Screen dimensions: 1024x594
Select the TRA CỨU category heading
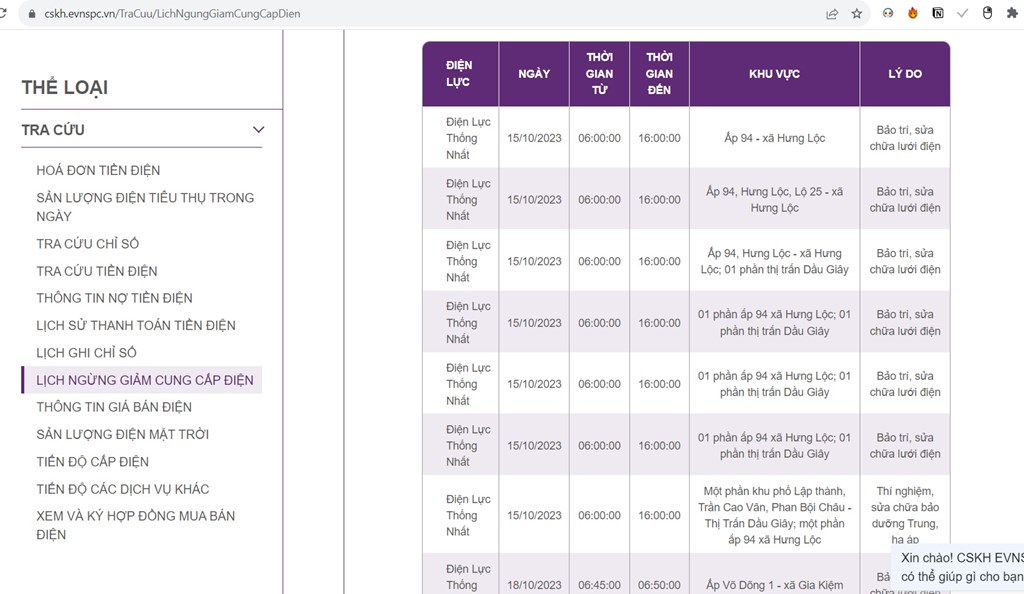tap(53, 130)
